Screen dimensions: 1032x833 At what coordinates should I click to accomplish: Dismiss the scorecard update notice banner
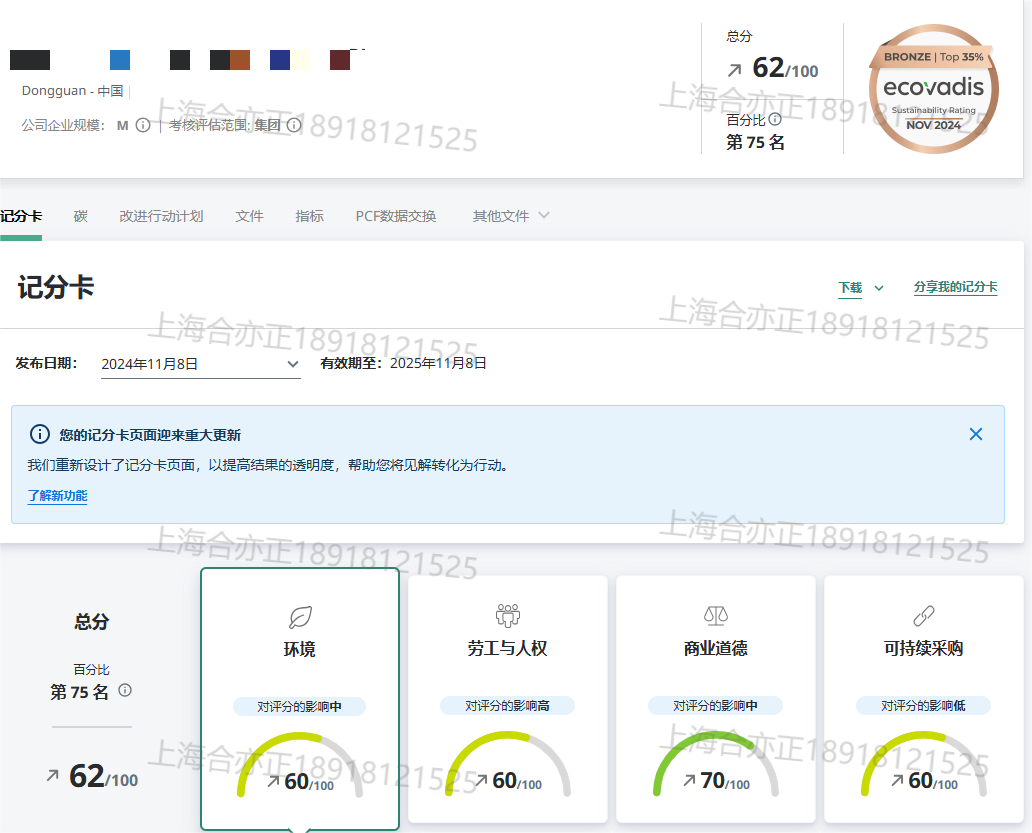[x=976, y=434]
